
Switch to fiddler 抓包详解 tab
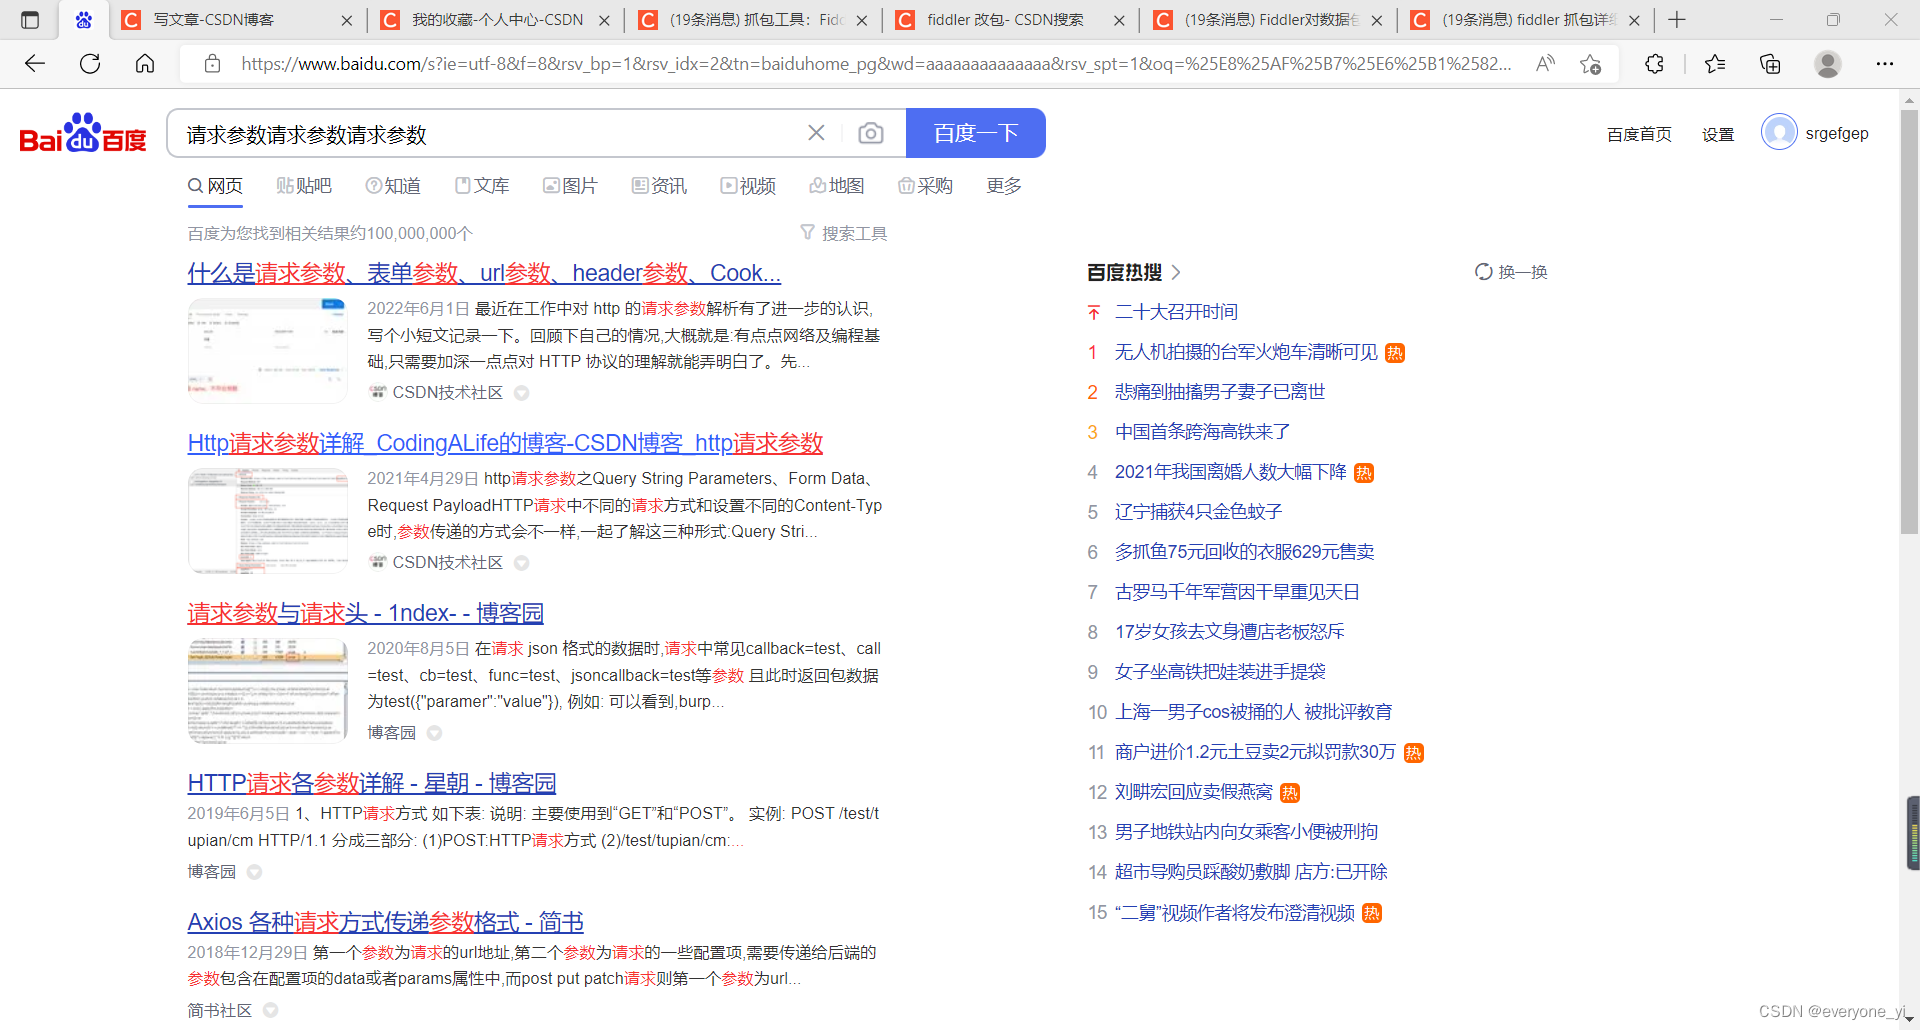[1529, 20]
